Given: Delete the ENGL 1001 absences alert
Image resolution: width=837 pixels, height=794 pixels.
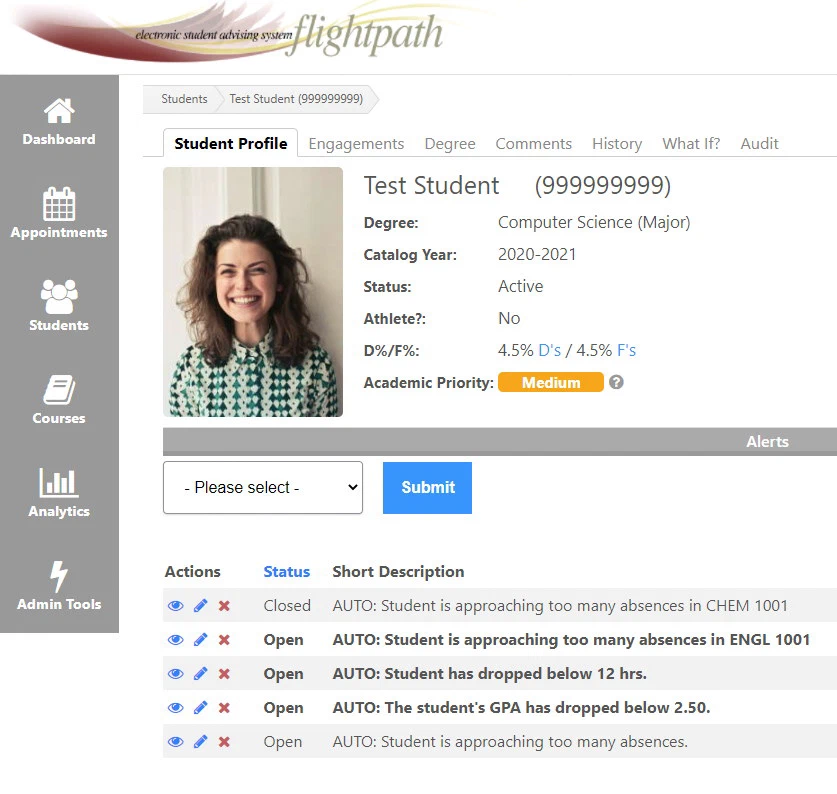Looking at the screenshot, I should [x=224, y=640].
